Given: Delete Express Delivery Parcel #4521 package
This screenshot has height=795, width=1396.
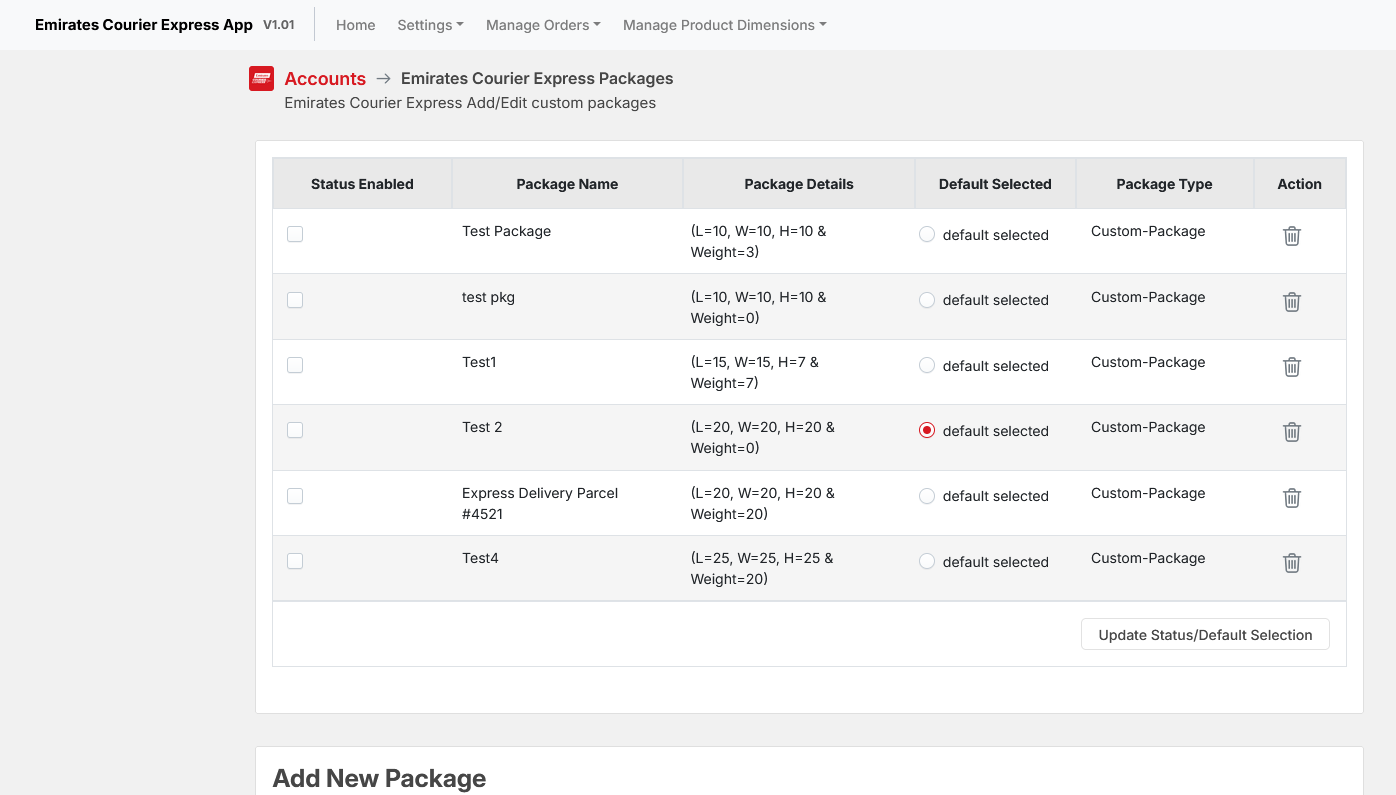Looking at the screenshot, I should click(1292, 498).
